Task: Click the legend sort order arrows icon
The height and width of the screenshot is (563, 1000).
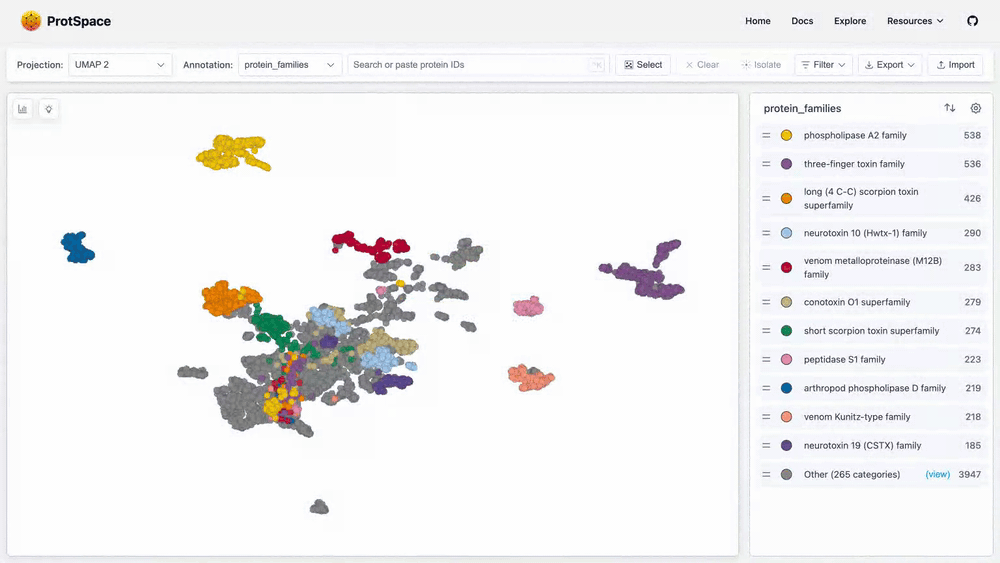Action: pos(949,108)
